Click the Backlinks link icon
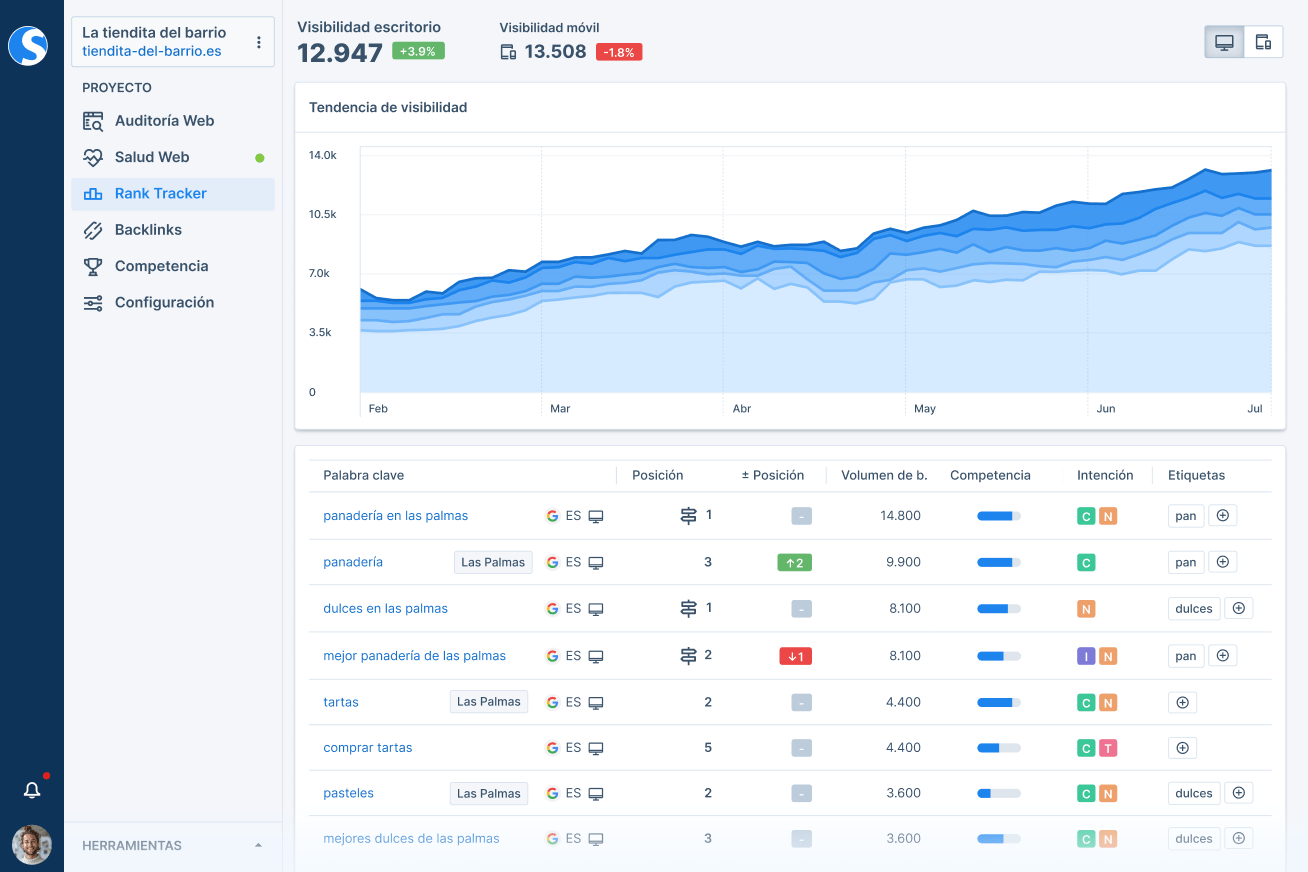 93,230
